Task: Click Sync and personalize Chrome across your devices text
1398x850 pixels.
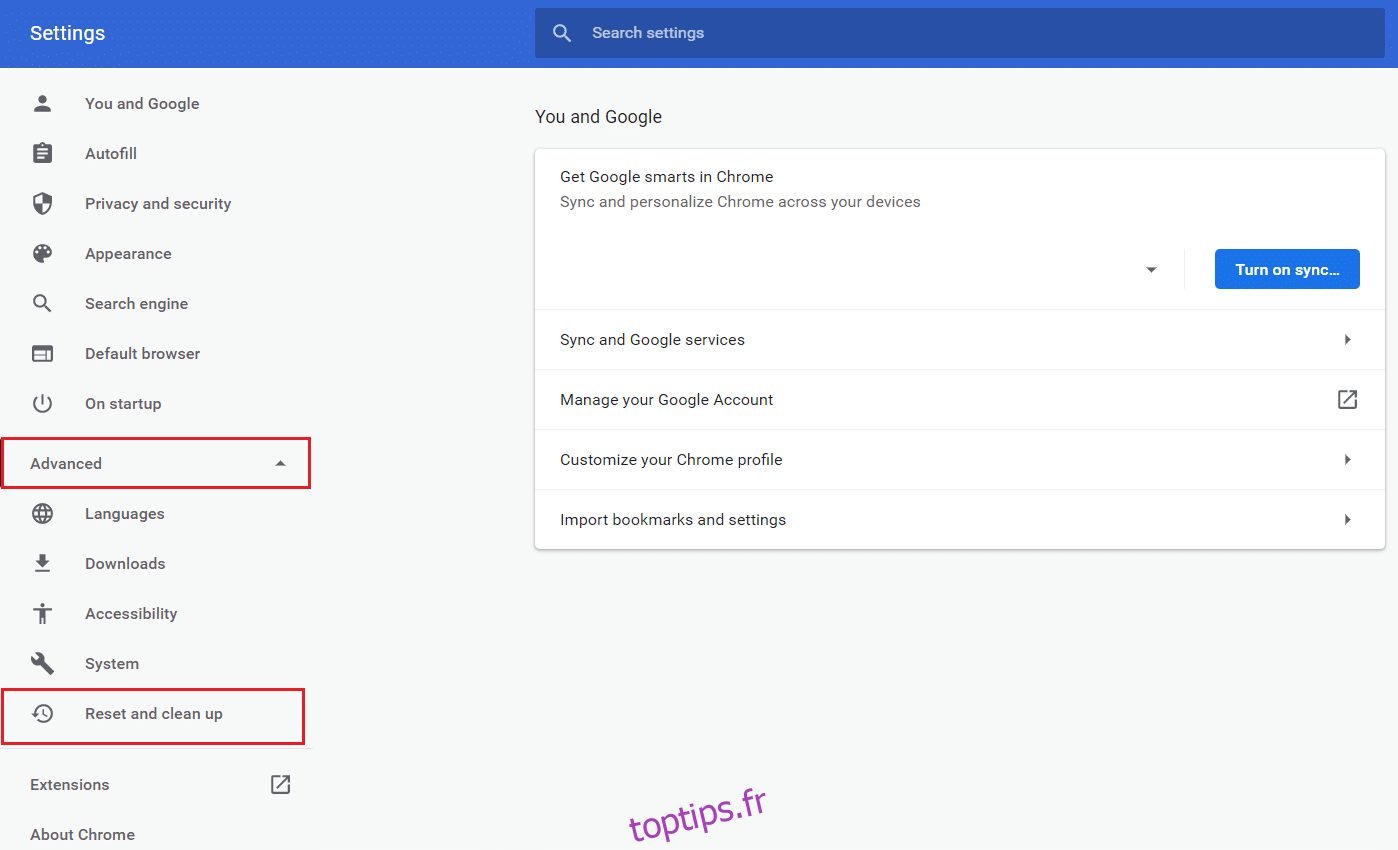Action: point(740,201)
